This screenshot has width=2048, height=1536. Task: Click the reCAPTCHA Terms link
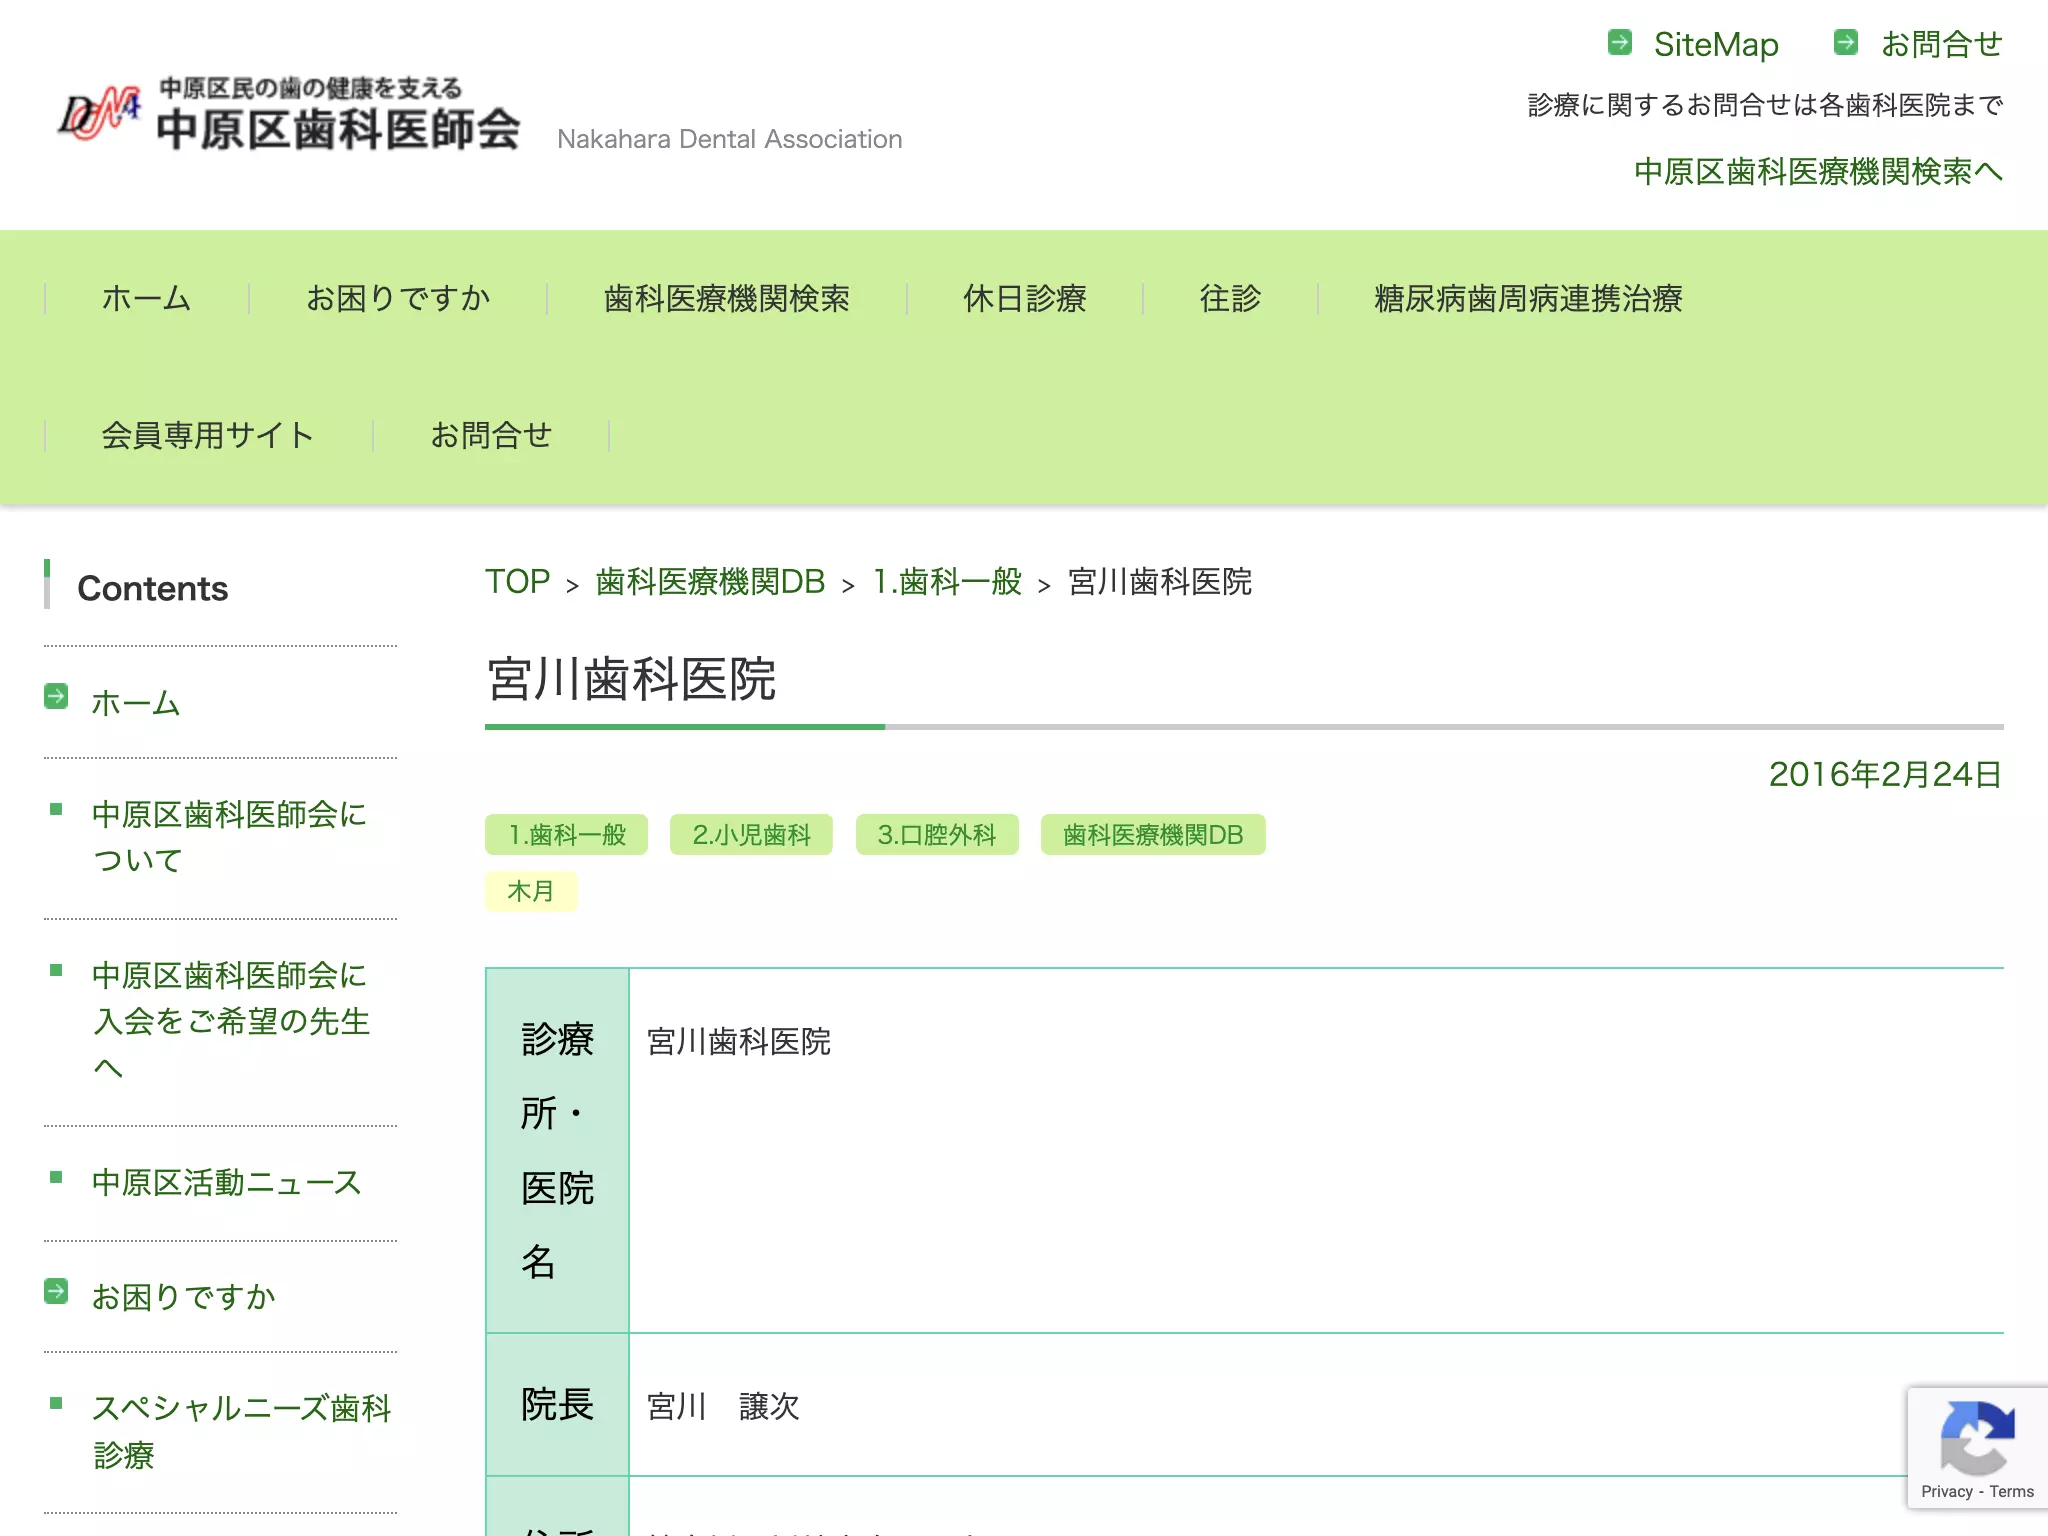[2011, 1491]
